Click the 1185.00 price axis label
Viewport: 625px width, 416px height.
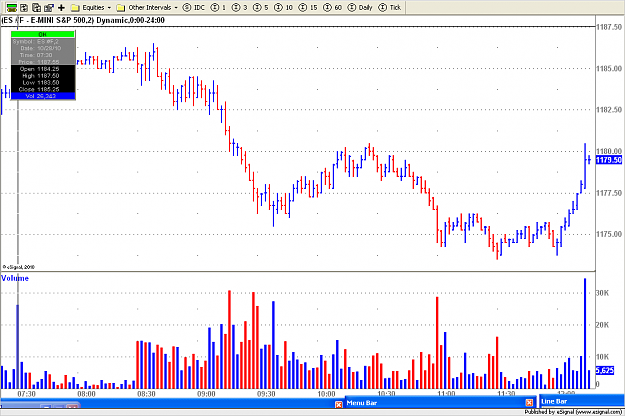click(609, 69)
